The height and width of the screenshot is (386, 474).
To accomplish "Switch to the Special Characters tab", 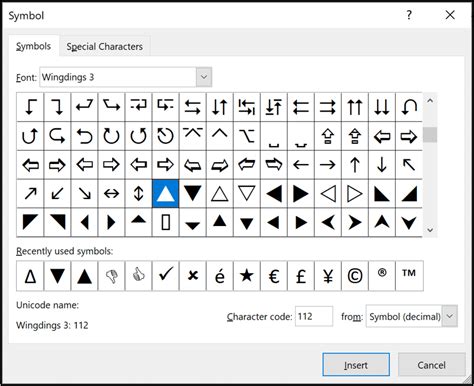I will coord(104,46).
